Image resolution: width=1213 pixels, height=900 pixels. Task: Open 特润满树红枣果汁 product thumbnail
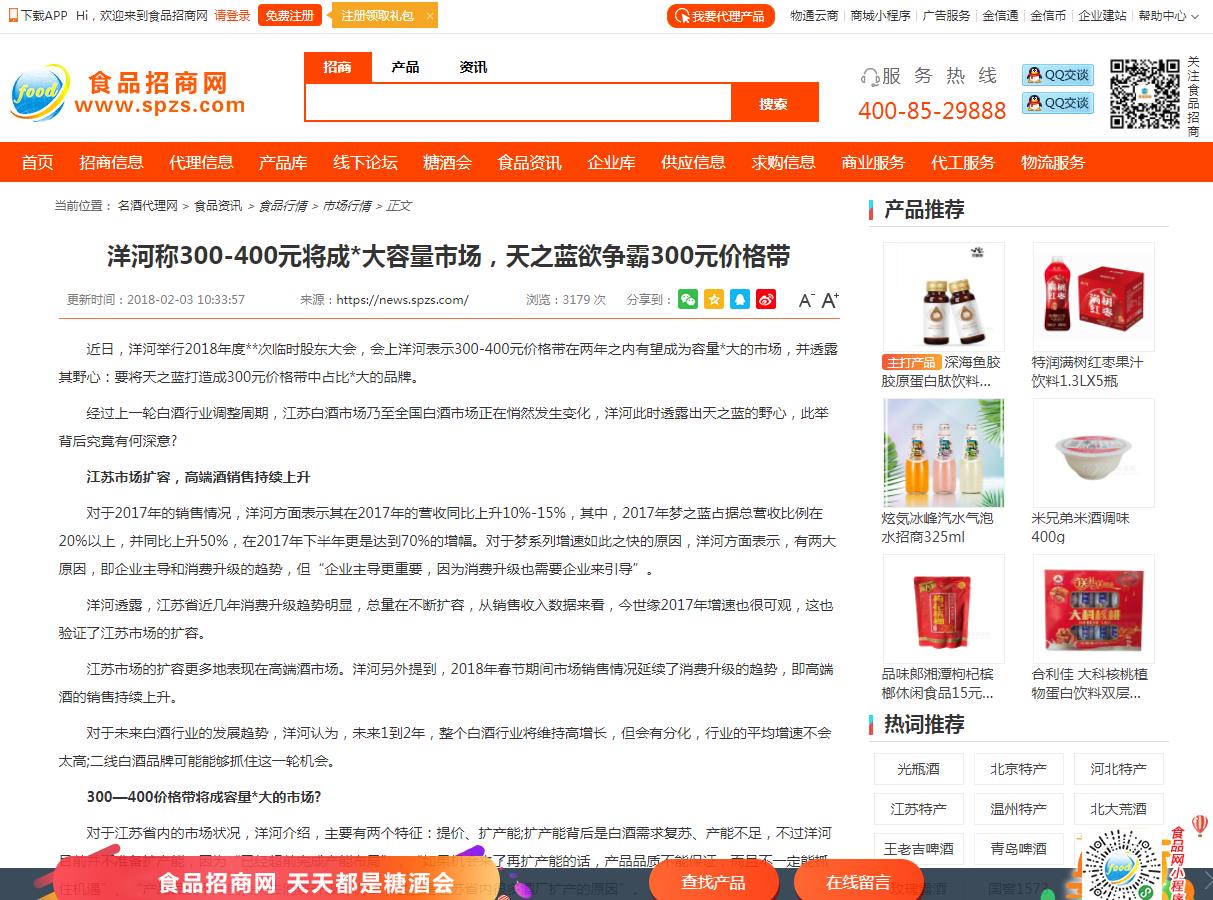pos(1094,296)
